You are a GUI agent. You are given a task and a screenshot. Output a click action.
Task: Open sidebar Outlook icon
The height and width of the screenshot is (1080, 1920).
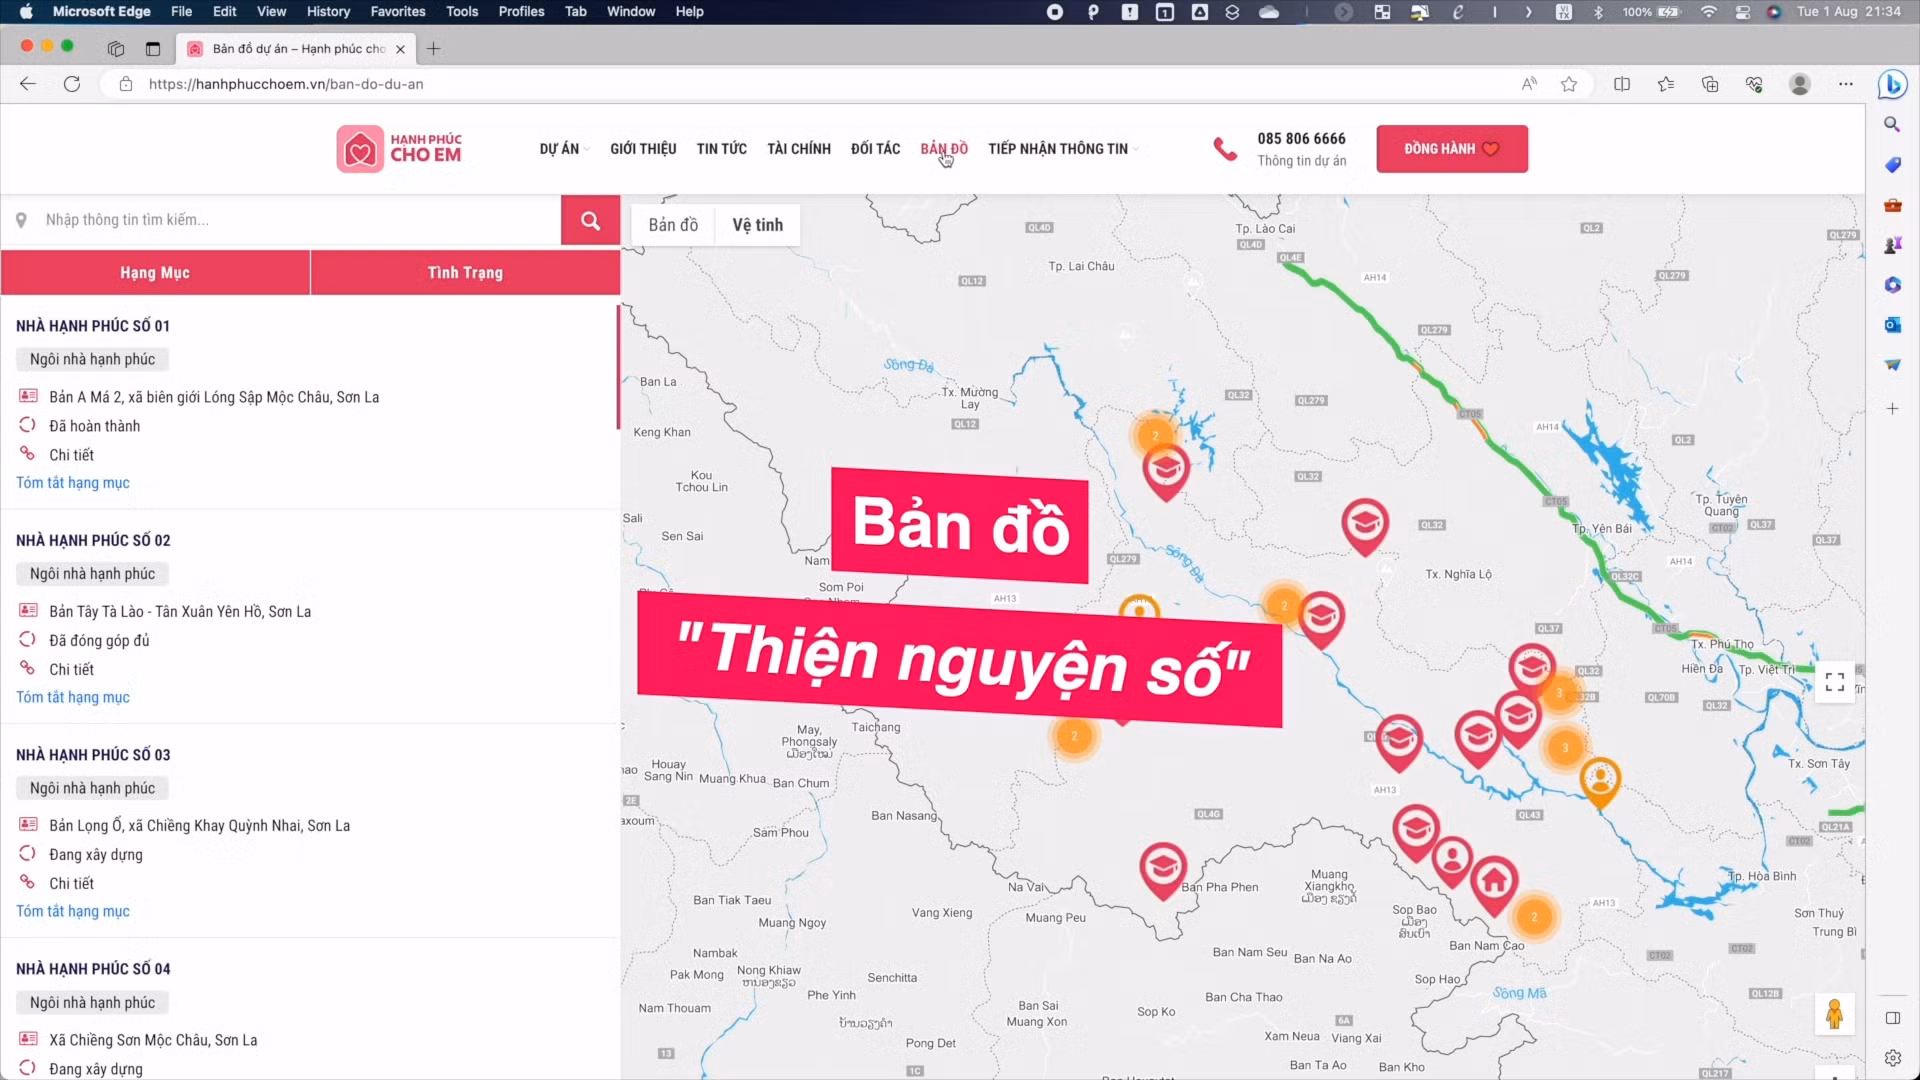1892,325
